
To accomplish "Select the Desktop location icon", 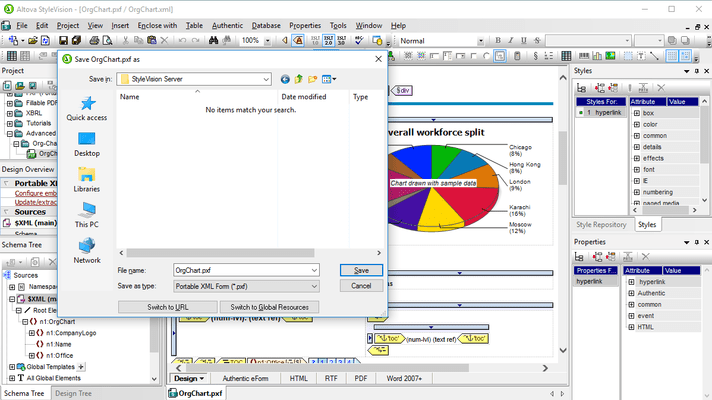I will 86,143.
